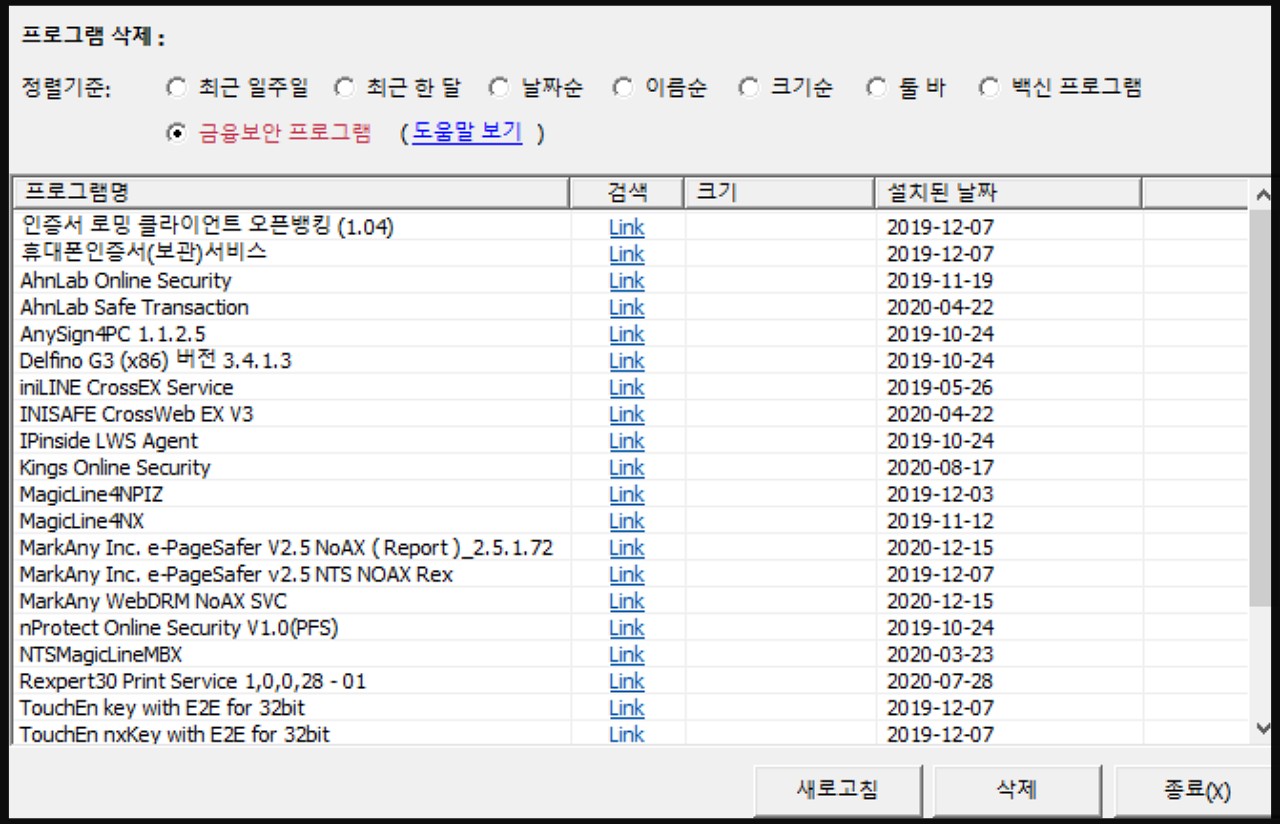Click the 검색 column header
This screenshot has width=1280, height=824.
coord(627,192)
